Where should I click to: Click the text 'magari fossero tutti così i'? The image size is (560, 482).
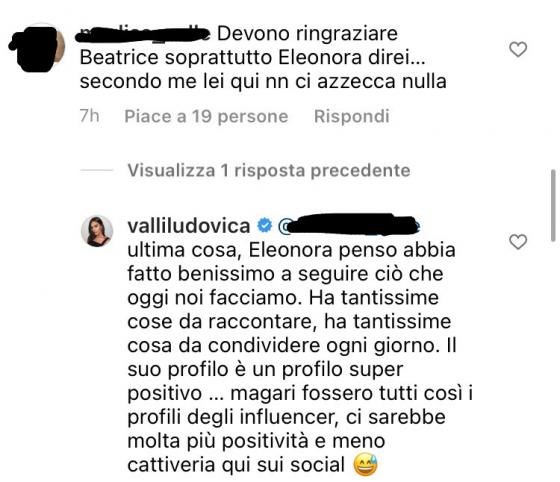[352, 393]
